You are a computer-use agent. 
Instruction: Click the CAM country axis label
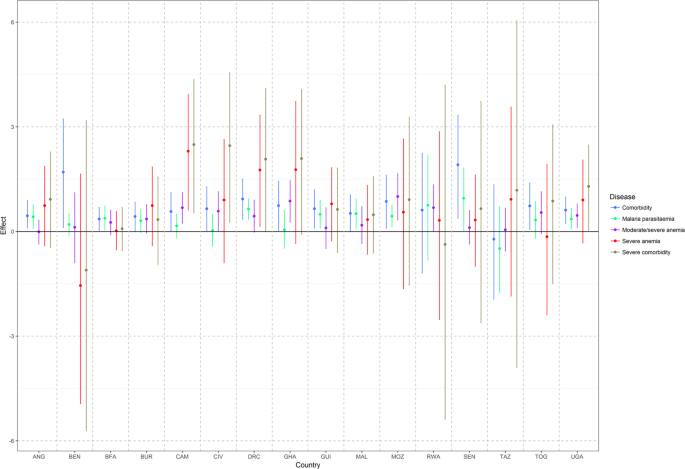coord(182,457)
